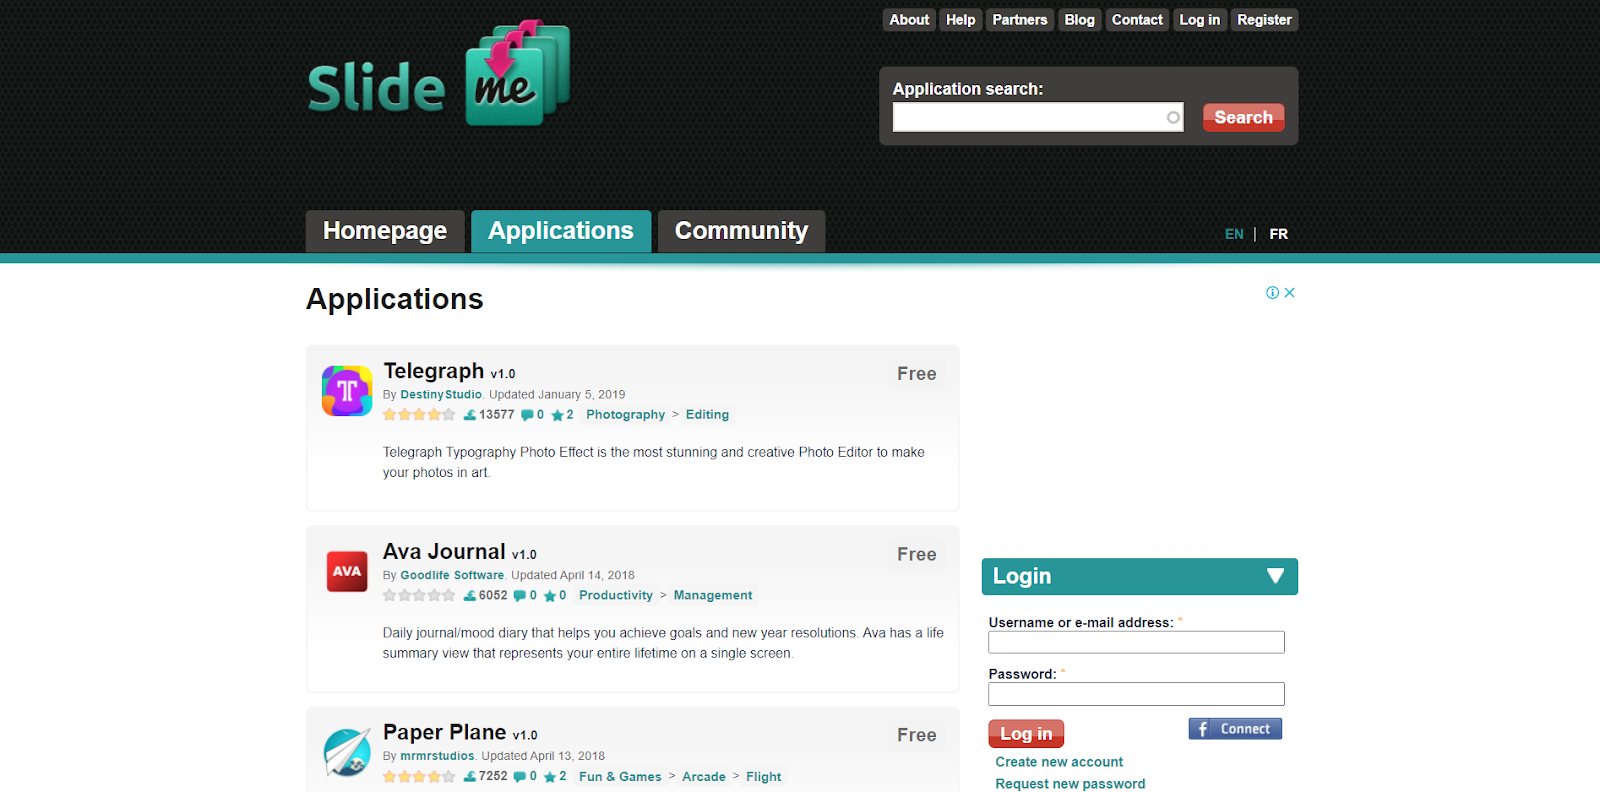
Task: Click the Ava Journal comments bubble icon
Action: tap(520, 596)
